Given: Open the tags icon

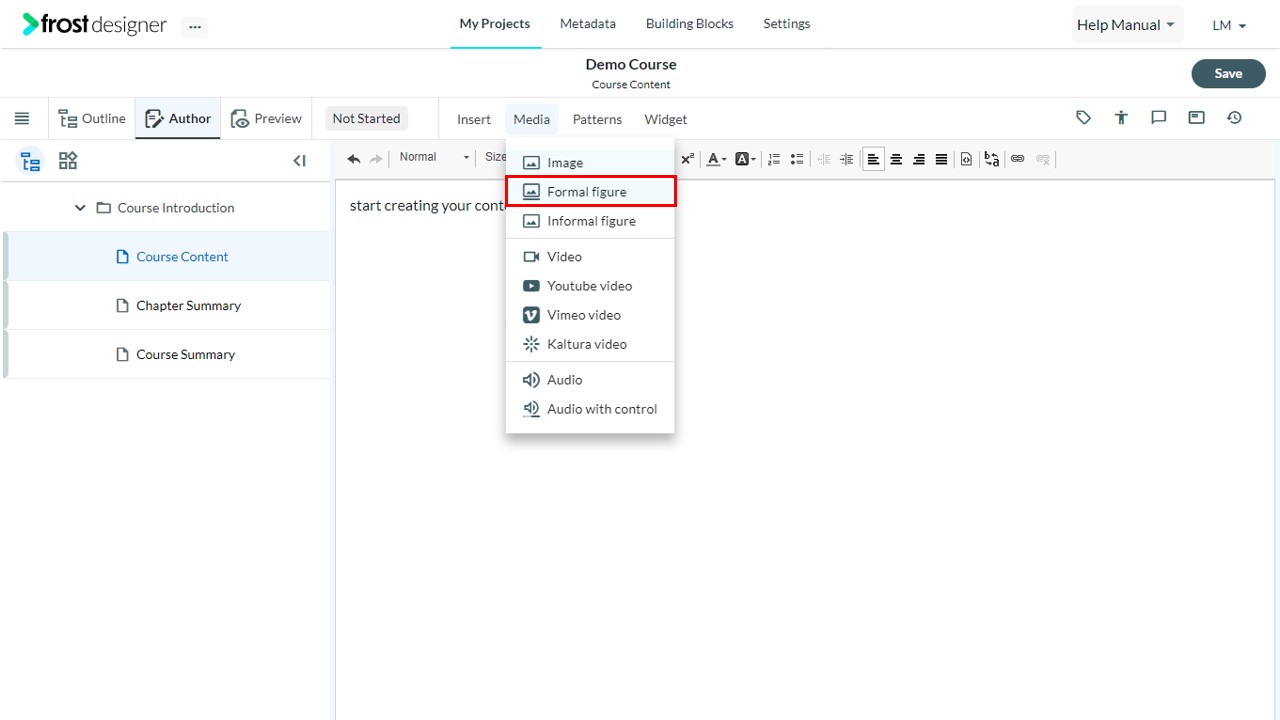Looking at the screenshot, I should [1084, 118].
